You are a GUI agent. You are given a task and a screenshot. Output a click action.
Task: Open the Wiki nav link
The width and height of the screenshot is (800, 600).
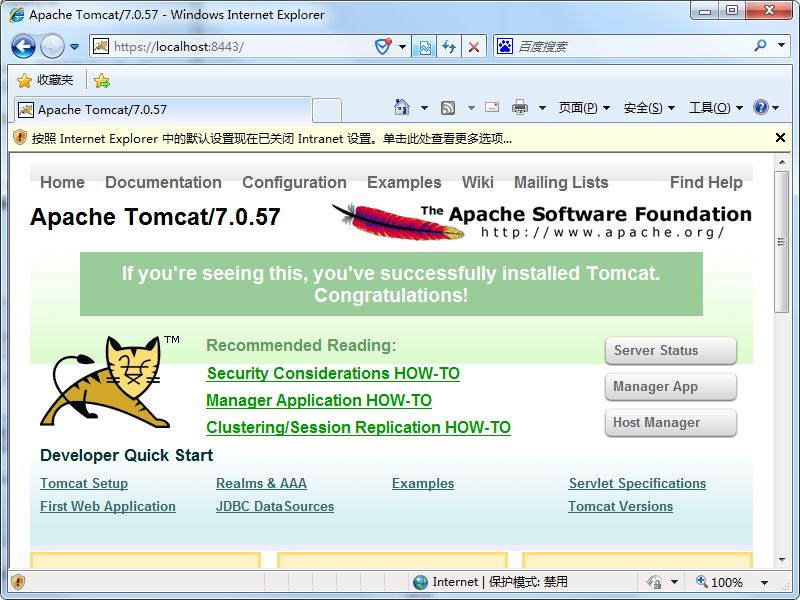click(478, 182)
